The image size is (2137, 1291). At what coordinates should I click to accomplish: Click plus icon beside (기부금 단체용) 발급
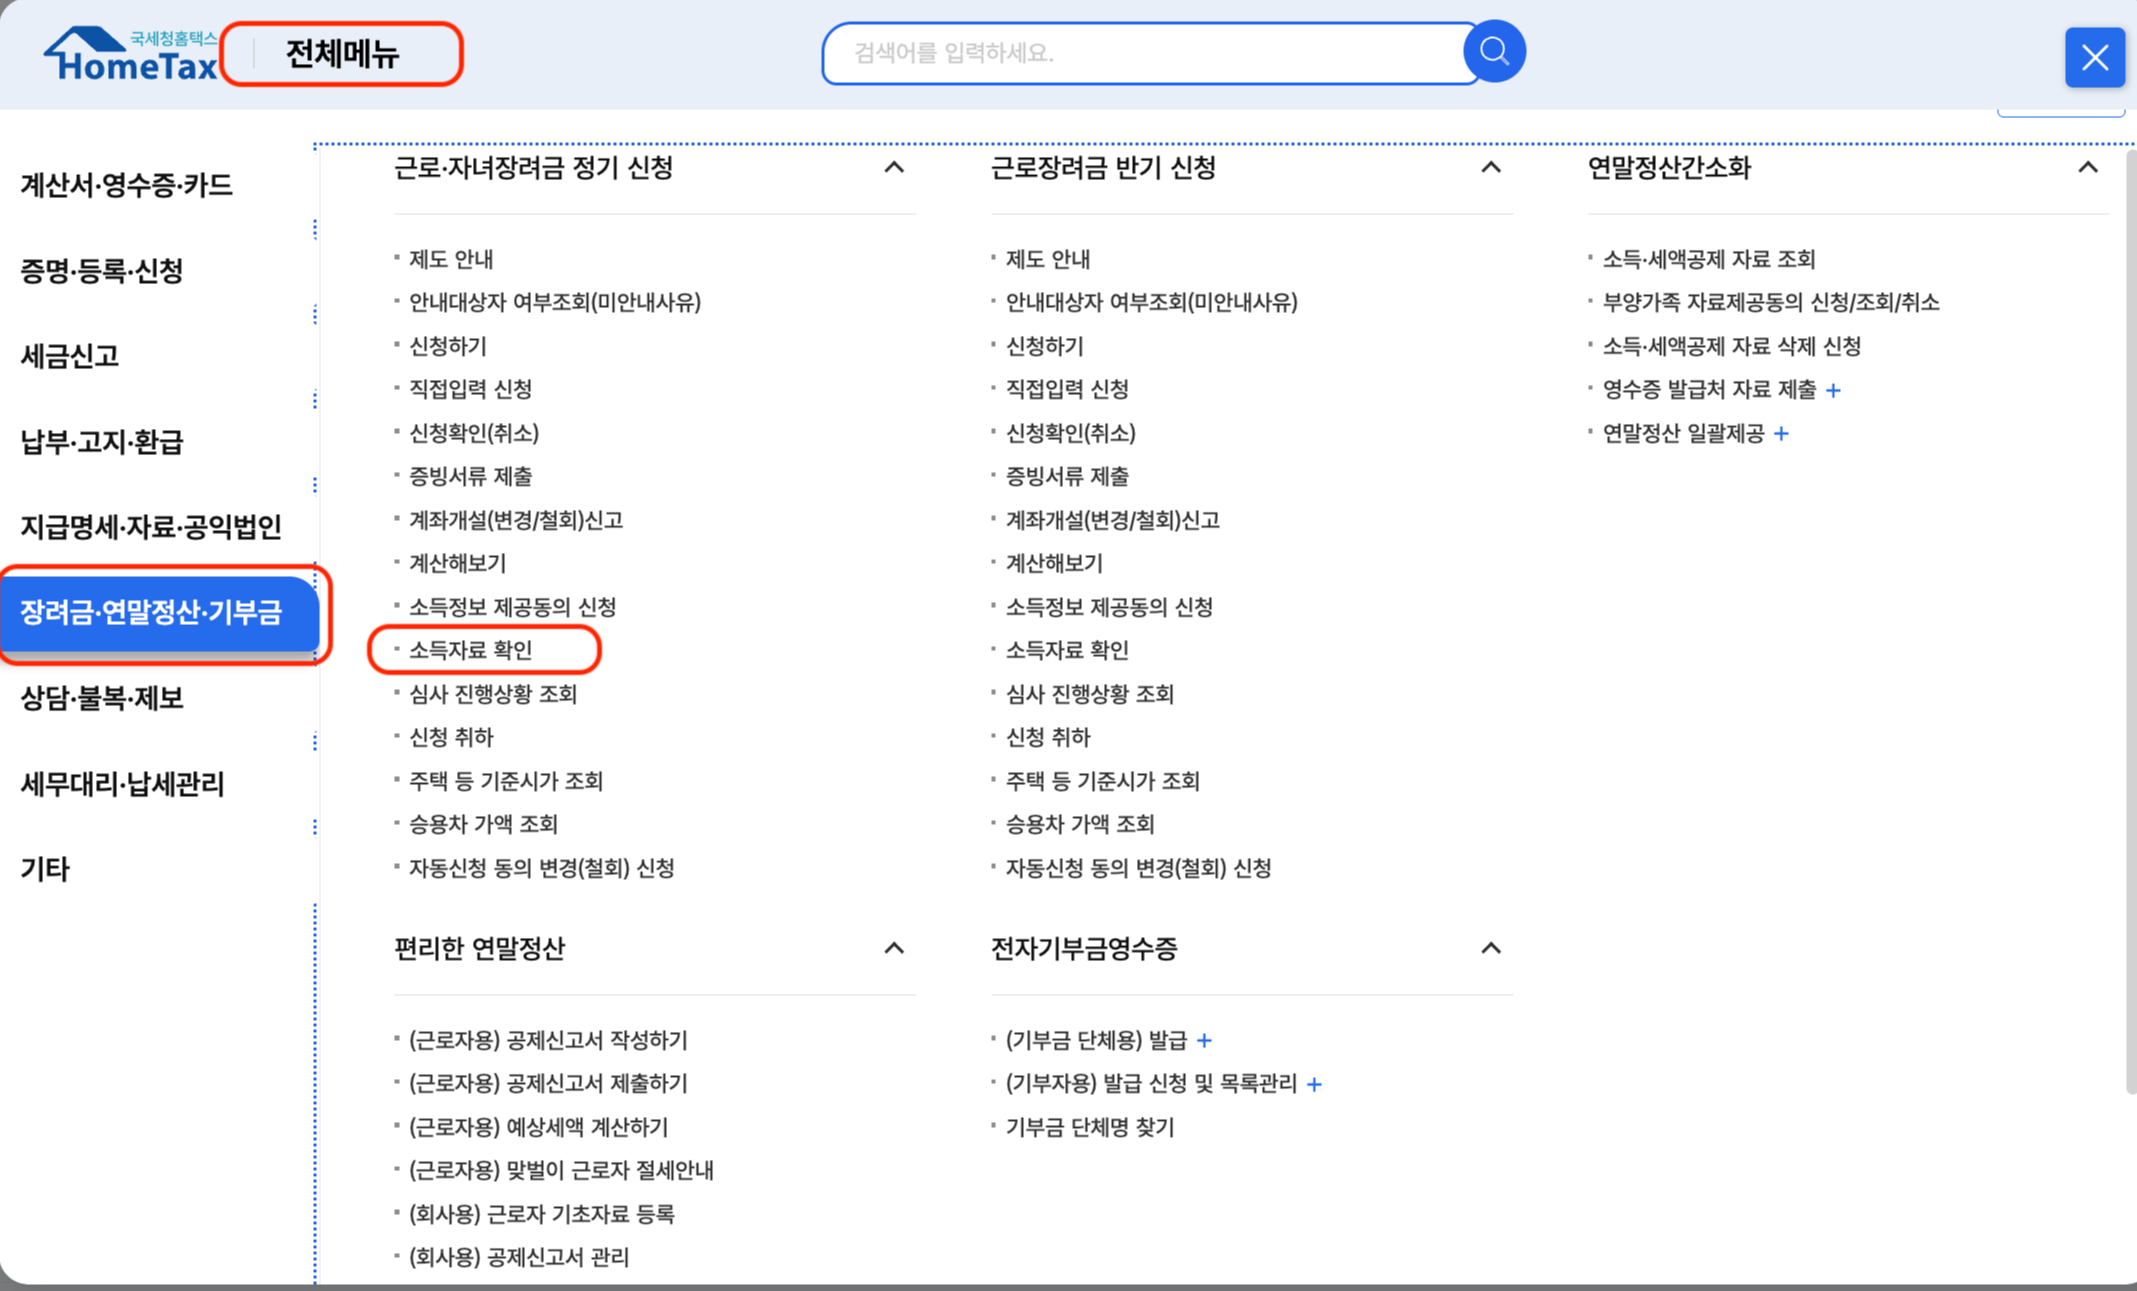(1204, 1041)
